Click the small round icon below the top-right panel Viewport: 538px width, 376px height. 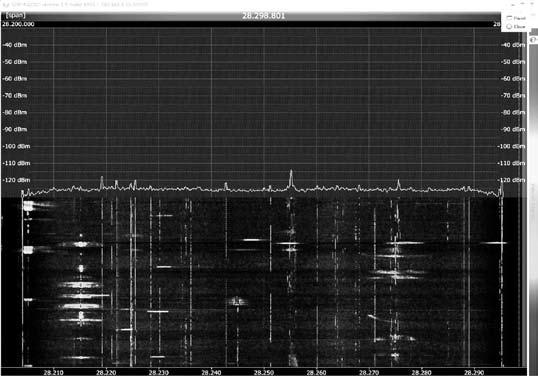click(x=533, y=40)
